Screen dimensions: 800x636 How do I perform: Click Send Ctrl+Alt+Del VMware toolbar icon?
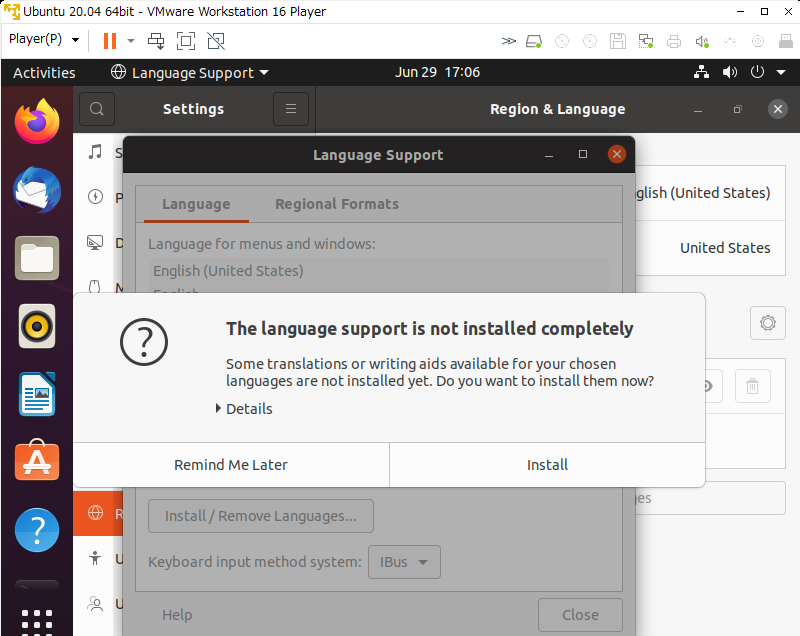click(156, 41)
